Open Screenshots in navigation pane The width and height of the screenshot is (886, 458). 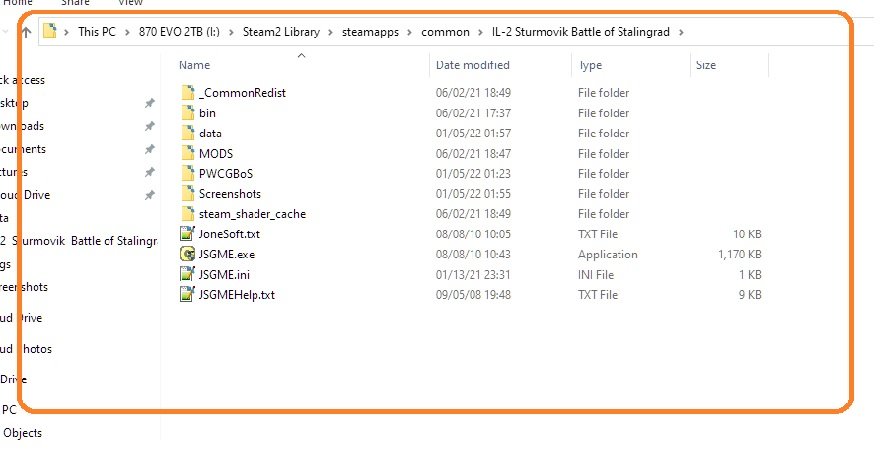(24, 287)
